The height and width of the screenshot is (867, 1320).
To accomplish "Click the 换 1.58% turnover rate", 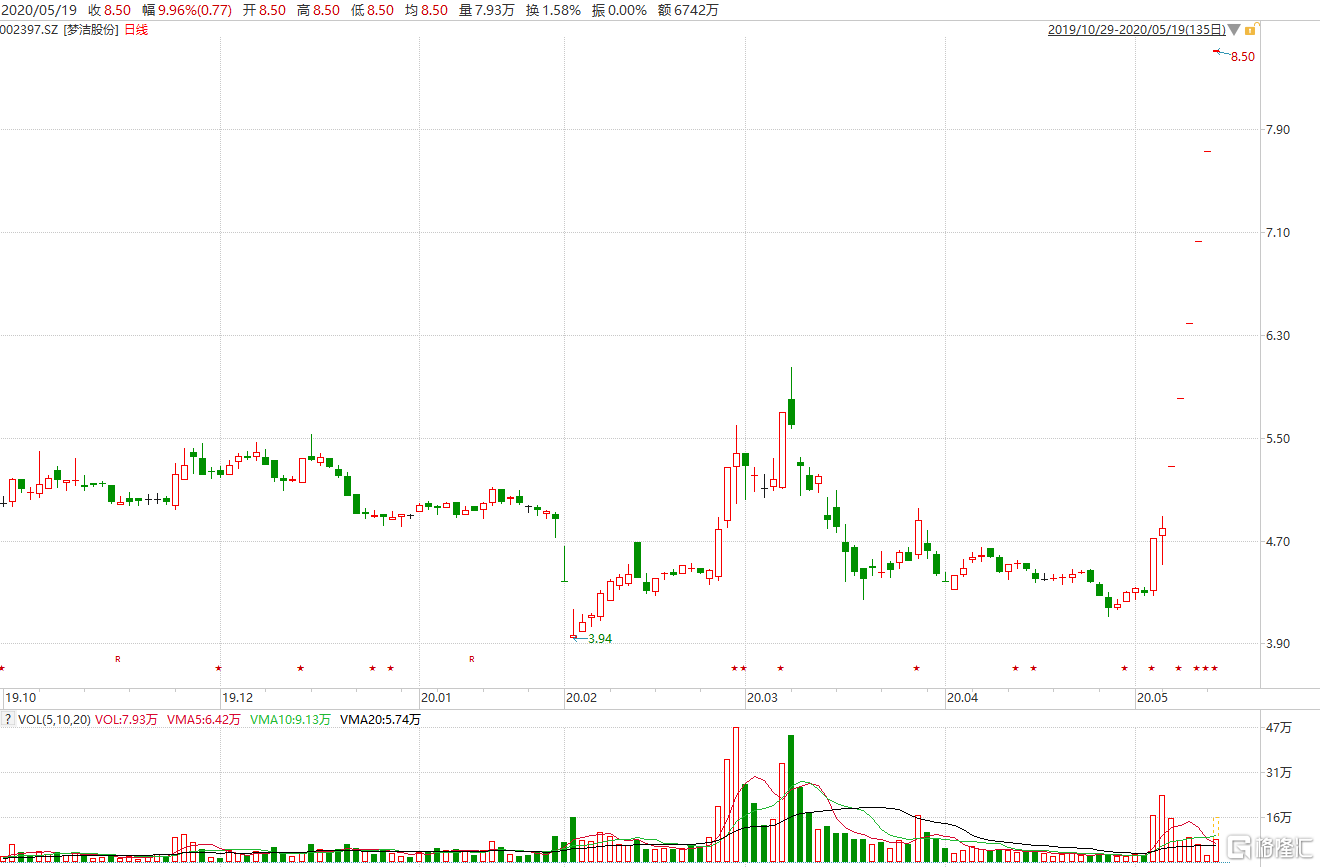I will click(x=552, y=10).
